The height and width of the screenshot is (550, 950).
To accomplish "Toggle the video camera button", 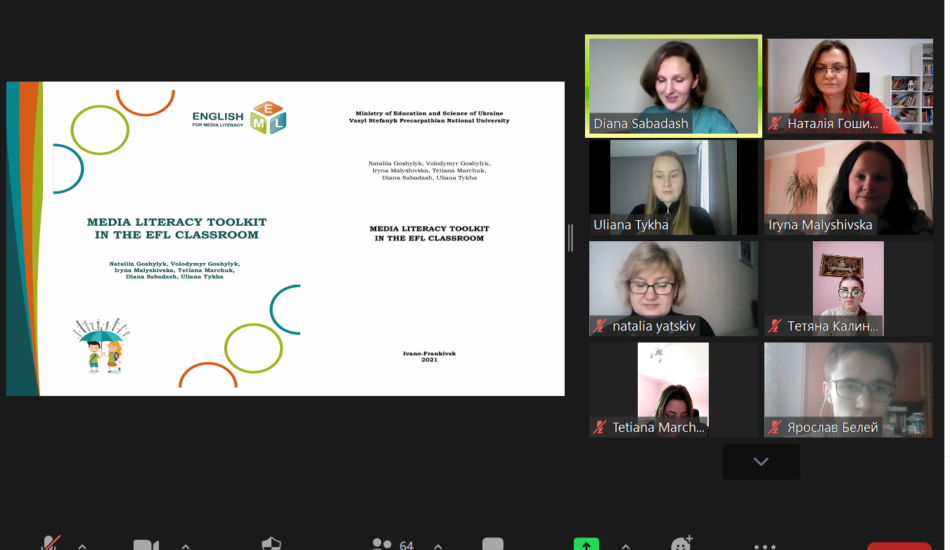I will click(146, 545).
